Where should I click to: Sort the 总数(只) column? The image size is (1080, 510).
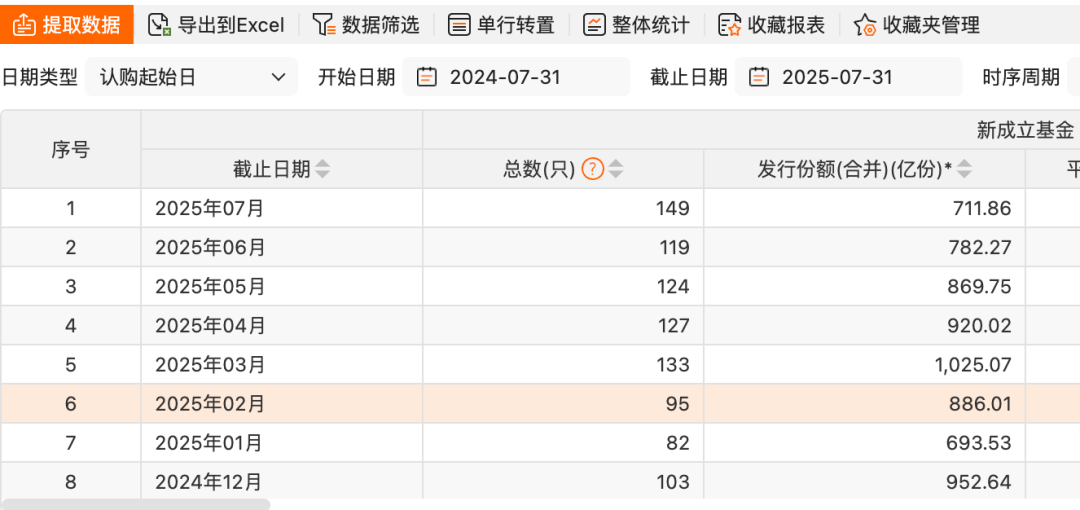click(616, 169)
